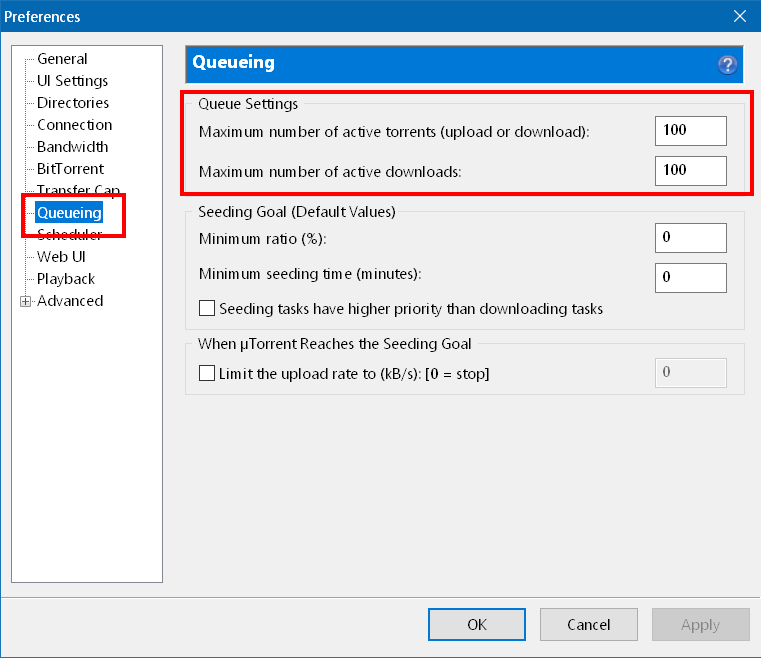761x658 pixels.
Task: Toggle the limit upload rate checkbox
Action: [208, 373]
